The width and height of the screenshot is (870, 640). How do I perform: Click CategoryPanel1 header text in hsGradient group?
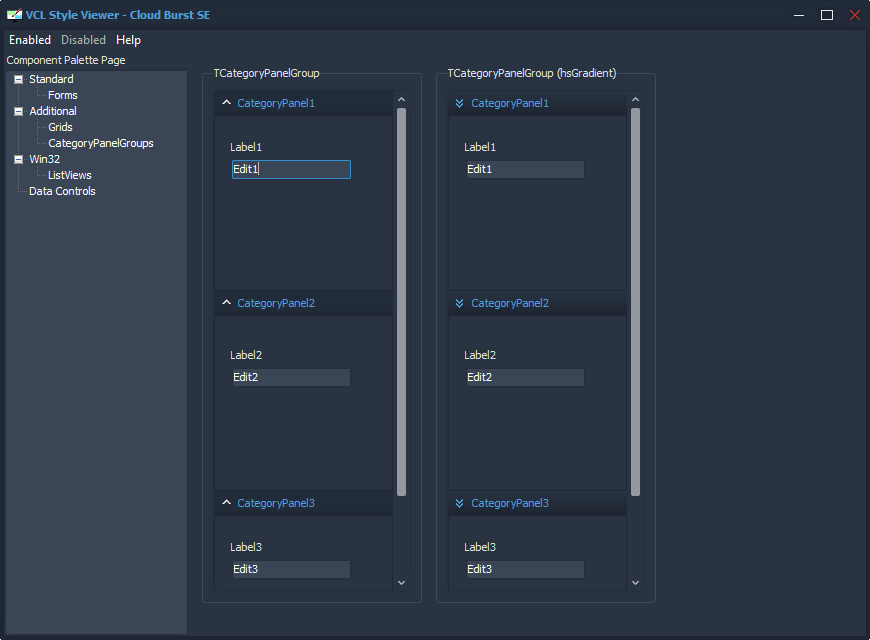point(510,103)
